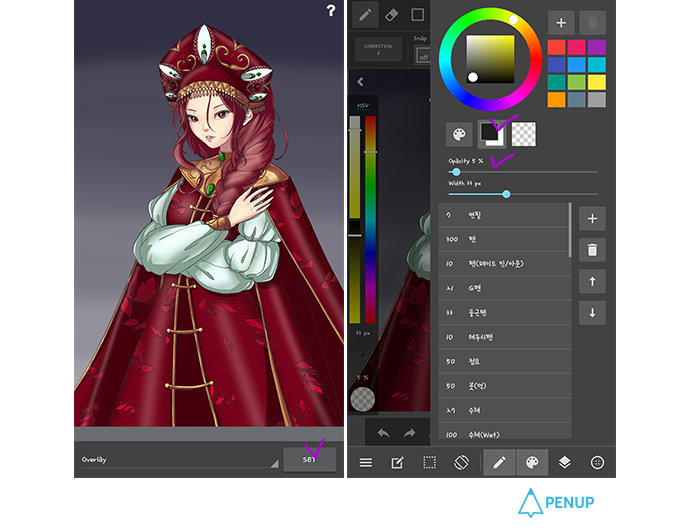Choose the pink palette swatch

coord(576,48)
